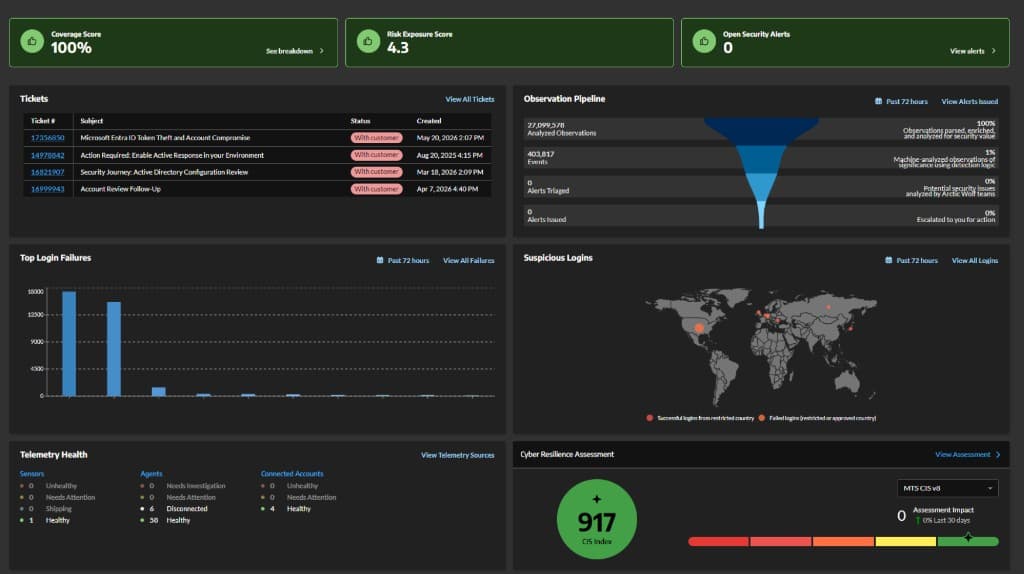Click the Analyzed Observations funnel row
This screenshot has height=574, width=1024.
point(761,129)
